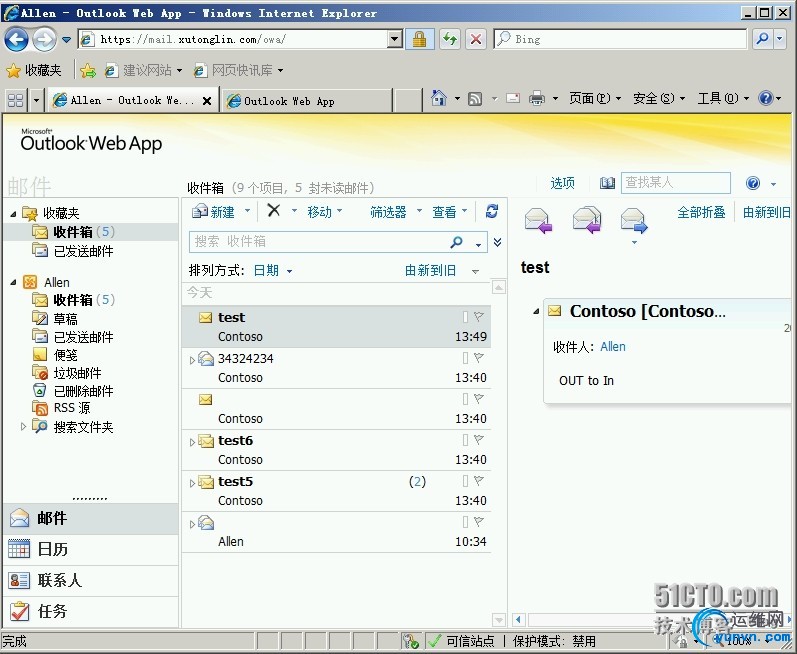Open the Favorites star button

(x=34, y=70)
